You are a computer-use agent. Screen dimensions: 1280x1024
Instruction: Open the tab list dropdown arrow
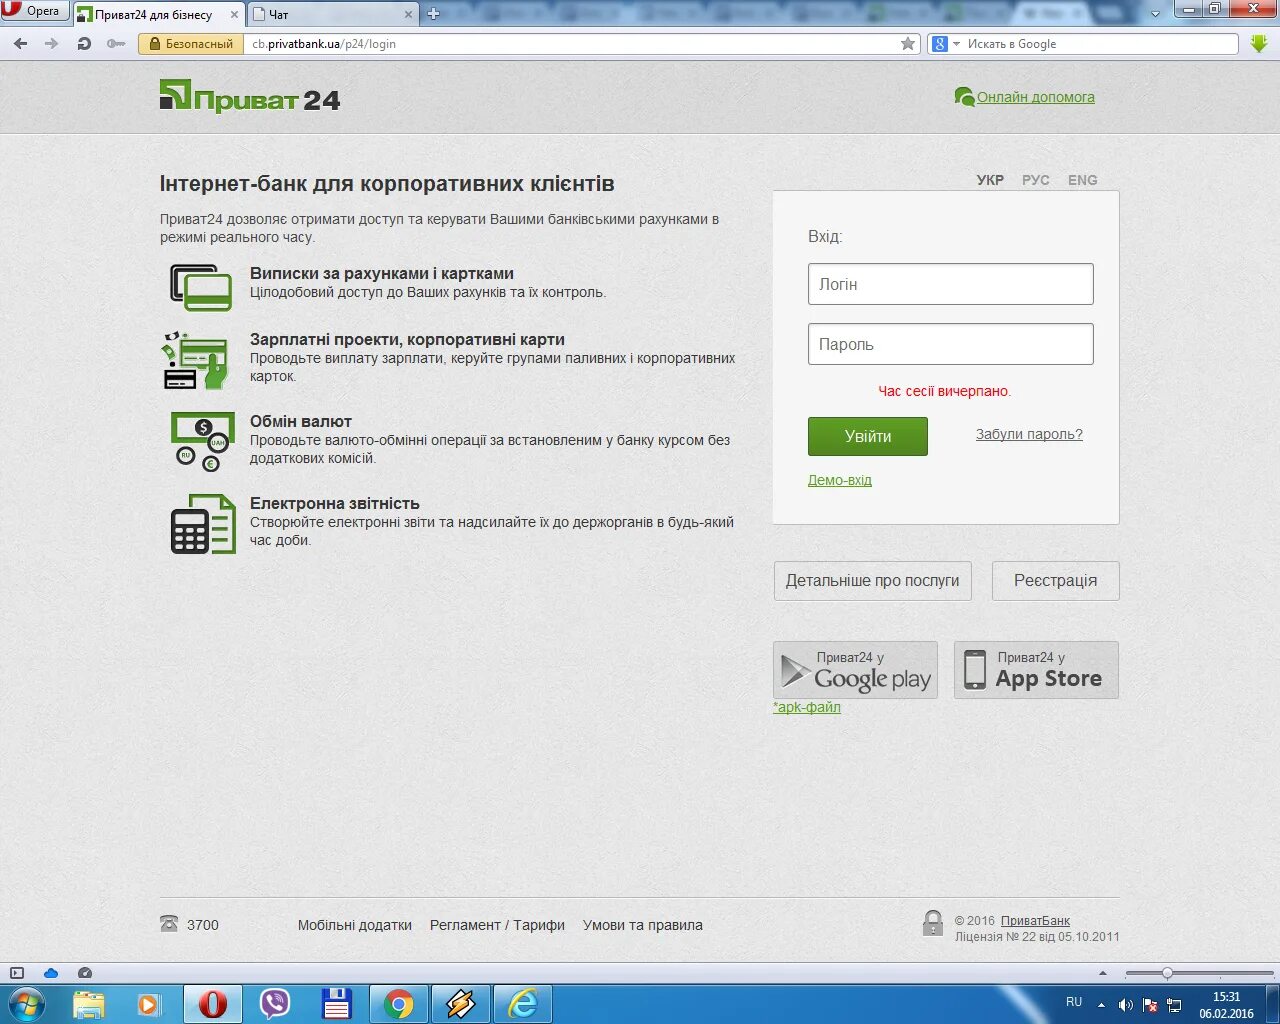tap(1155, 14)
